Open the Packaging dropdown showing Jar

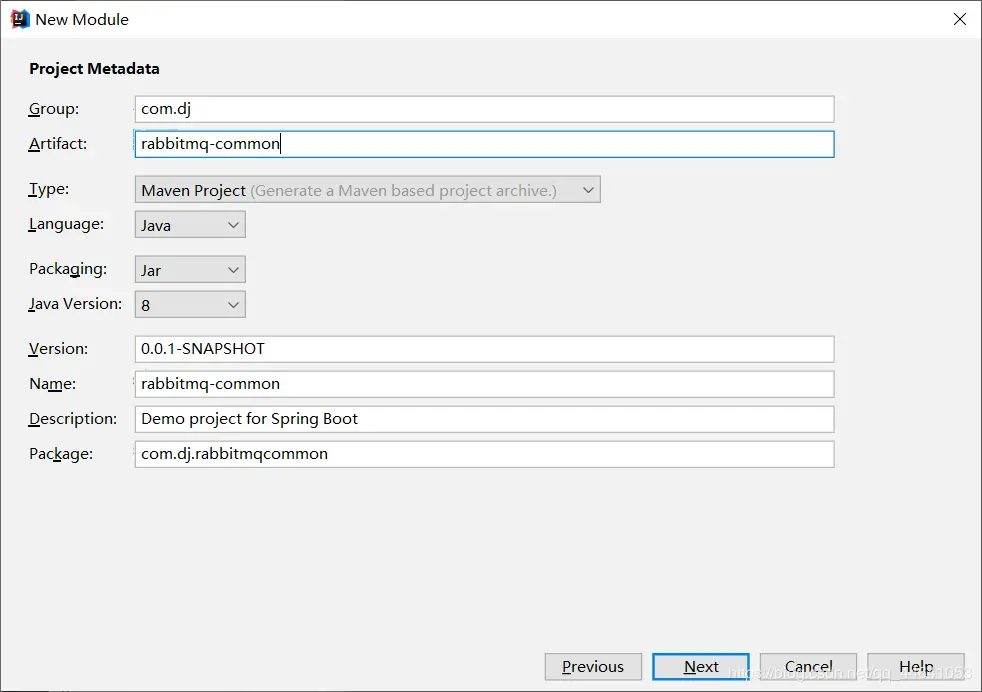click(x=190, y=270)
